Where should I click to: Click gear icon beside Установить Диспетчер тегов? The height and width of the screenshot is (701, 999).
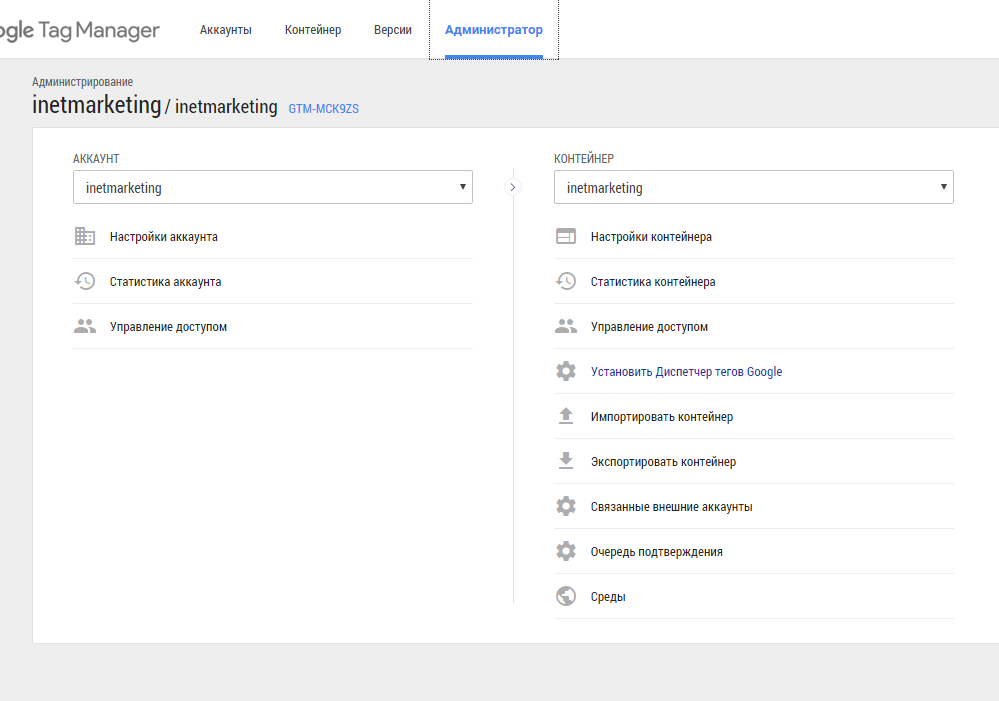click(x=566, y=371)
